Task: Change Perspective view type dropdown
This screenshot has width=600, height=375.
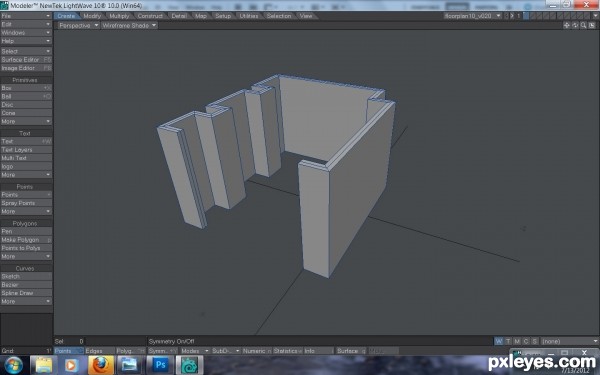Action: click(x=79, y=25)
